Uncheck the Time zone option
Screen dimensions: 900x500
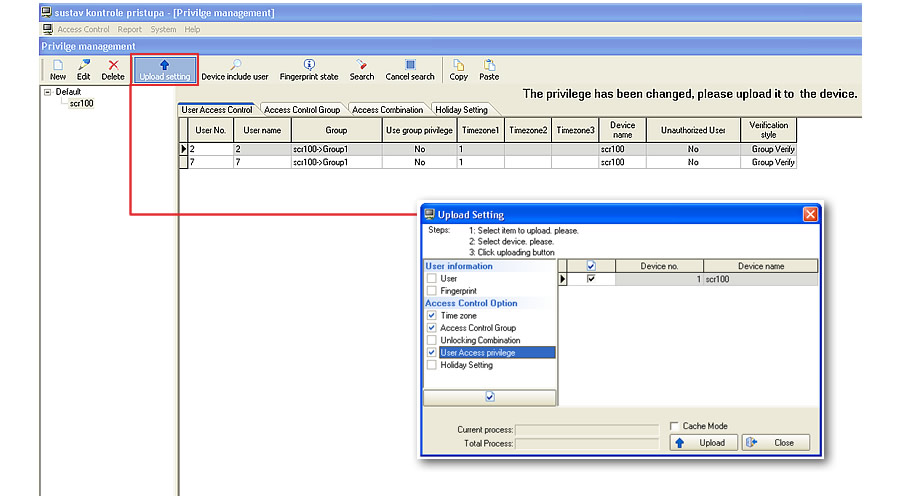tap(432, 315)
